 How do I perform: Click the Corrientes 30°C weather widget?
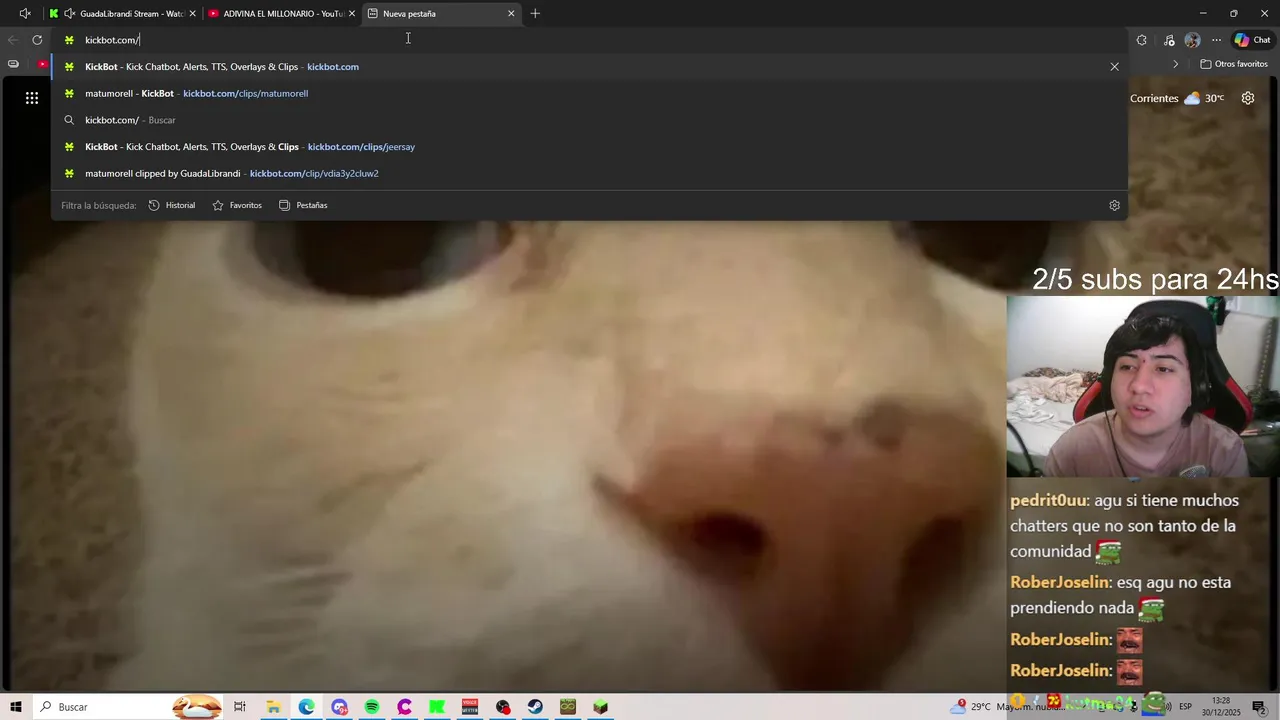pos(1177,98)
